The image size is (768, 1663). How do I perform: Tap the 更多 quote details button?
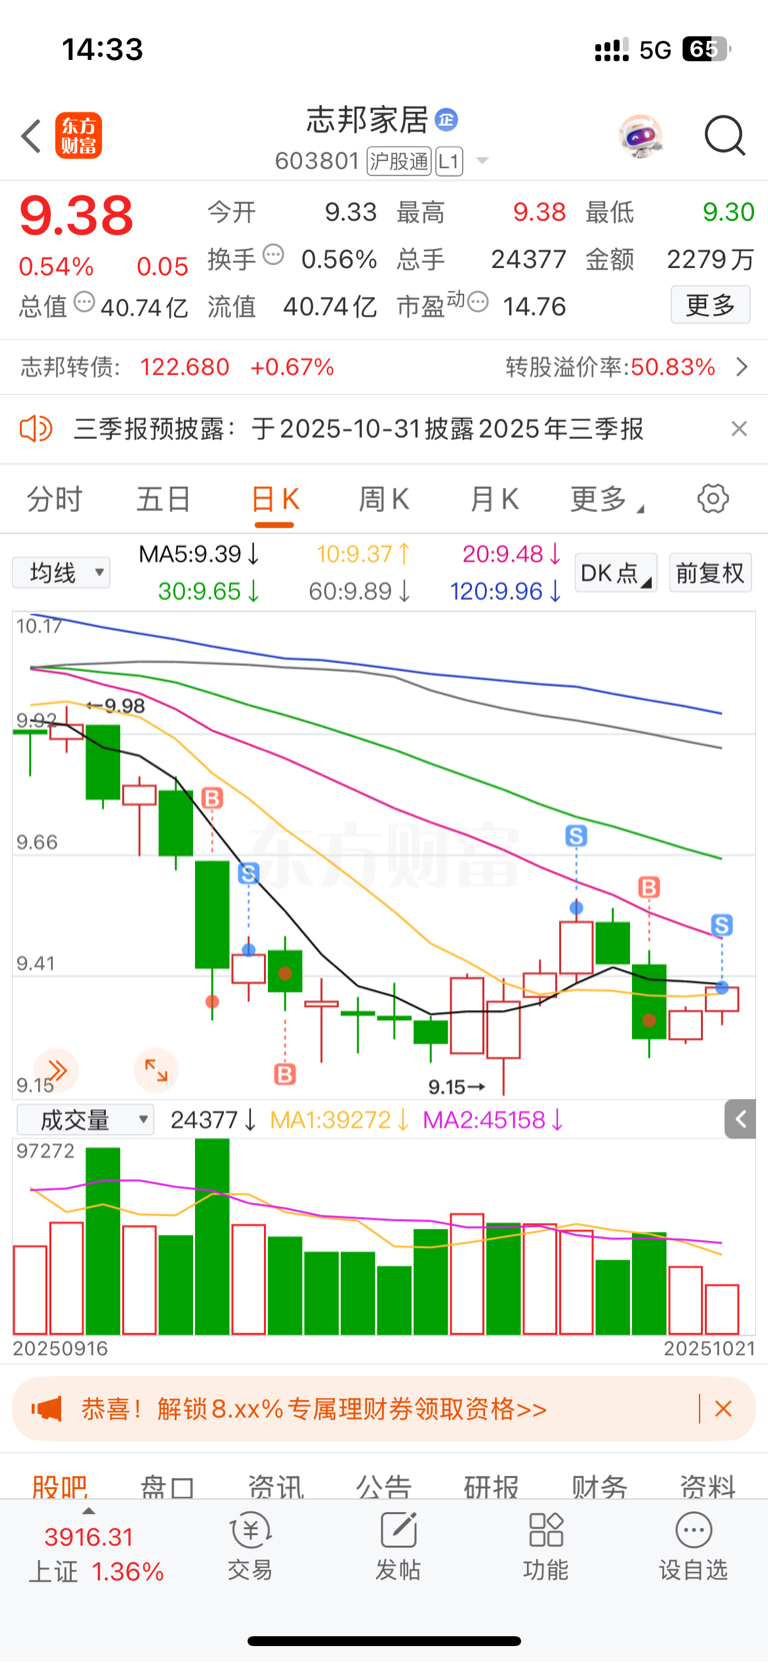[710, 305]
